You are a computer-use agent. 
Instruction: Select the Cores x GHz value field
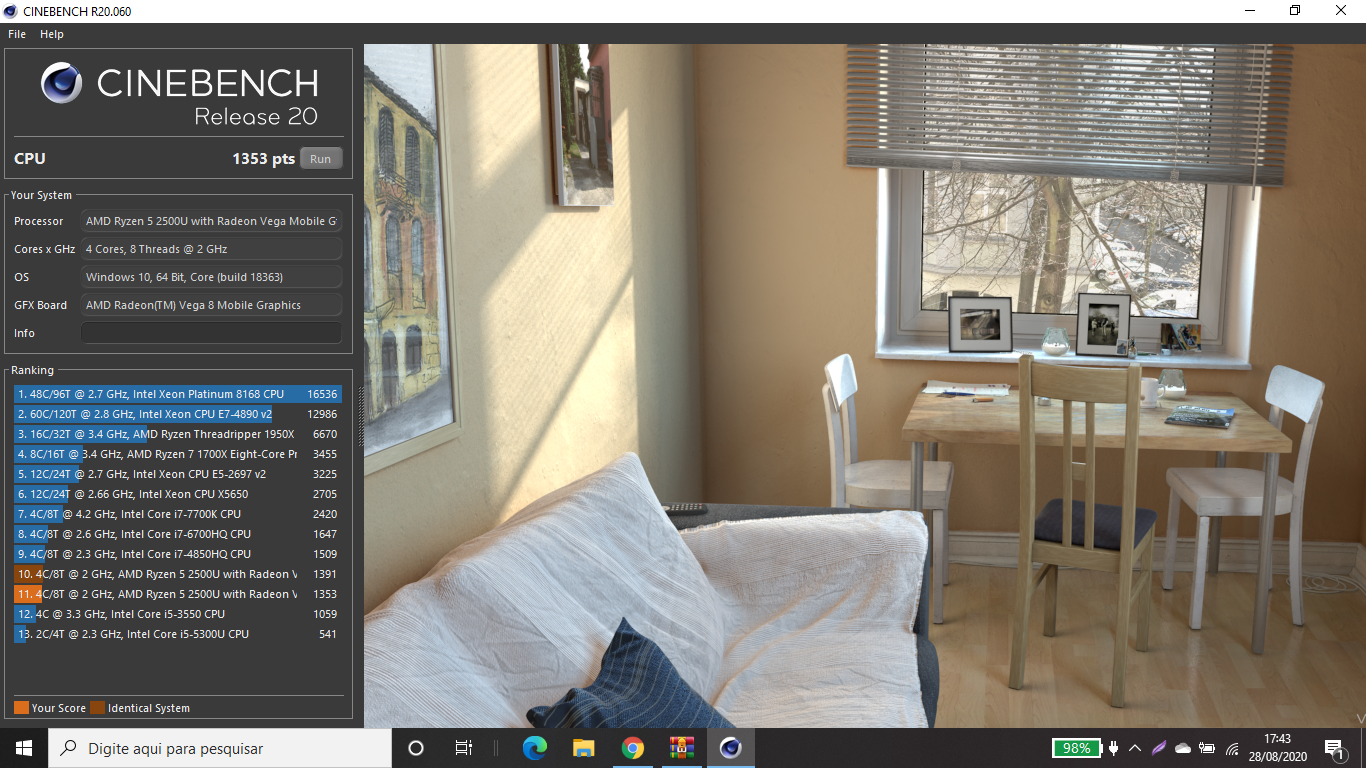211,249
